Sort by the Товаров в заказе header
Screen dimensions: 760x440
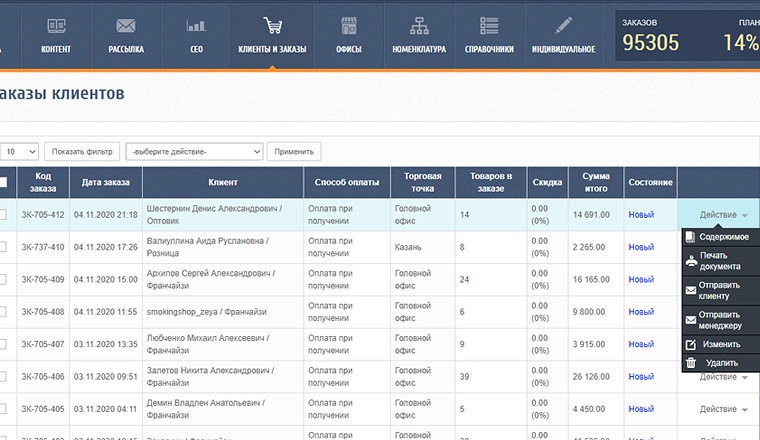pyautogui.click(x=491, y=182)
